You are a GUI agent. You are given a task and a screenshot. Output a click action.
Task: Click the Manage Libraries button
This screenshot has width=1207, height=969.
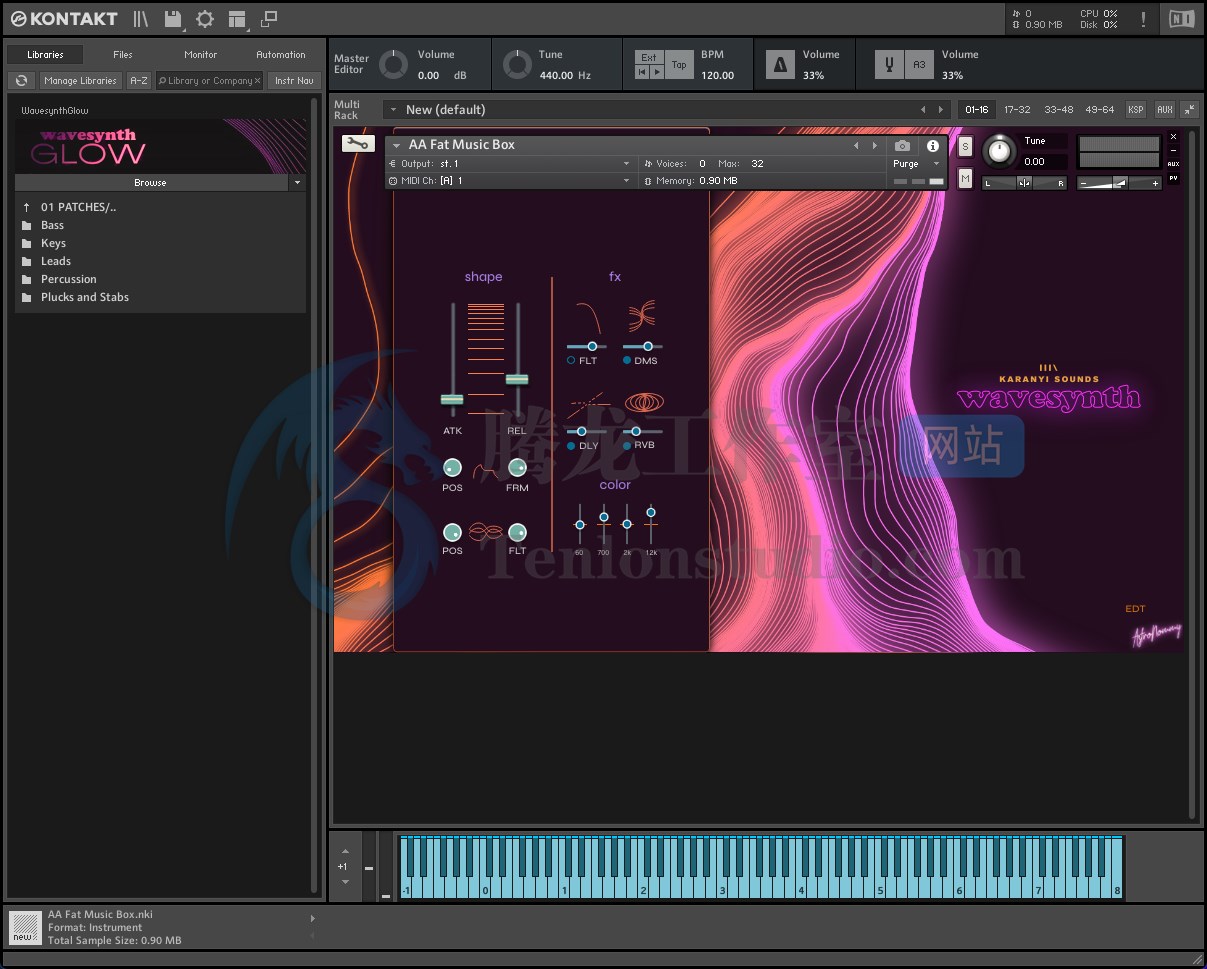point(80,81)
